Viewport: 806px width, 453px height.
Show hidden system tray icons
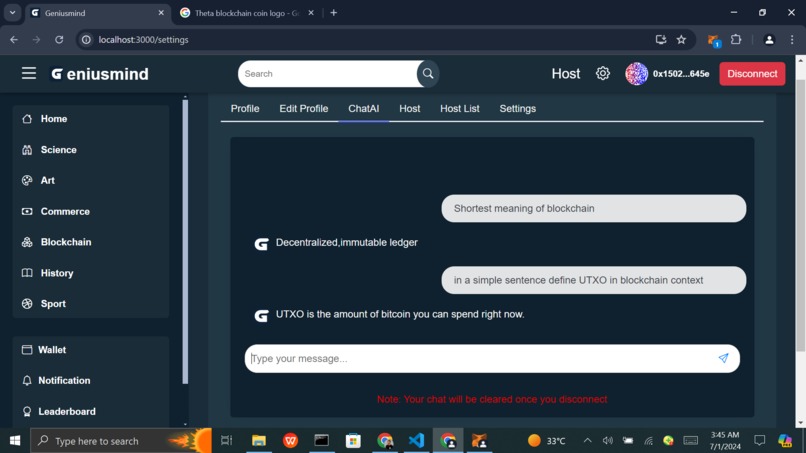tap(587, 441)
